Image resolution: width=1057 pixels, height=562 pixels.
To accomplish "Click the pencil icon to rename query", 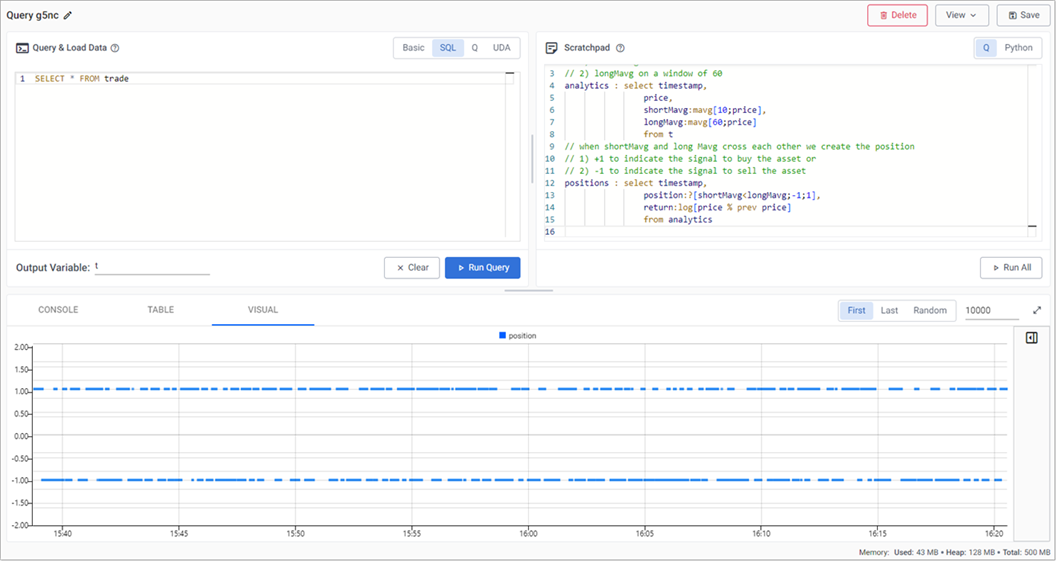I will (x=68, y=16).
